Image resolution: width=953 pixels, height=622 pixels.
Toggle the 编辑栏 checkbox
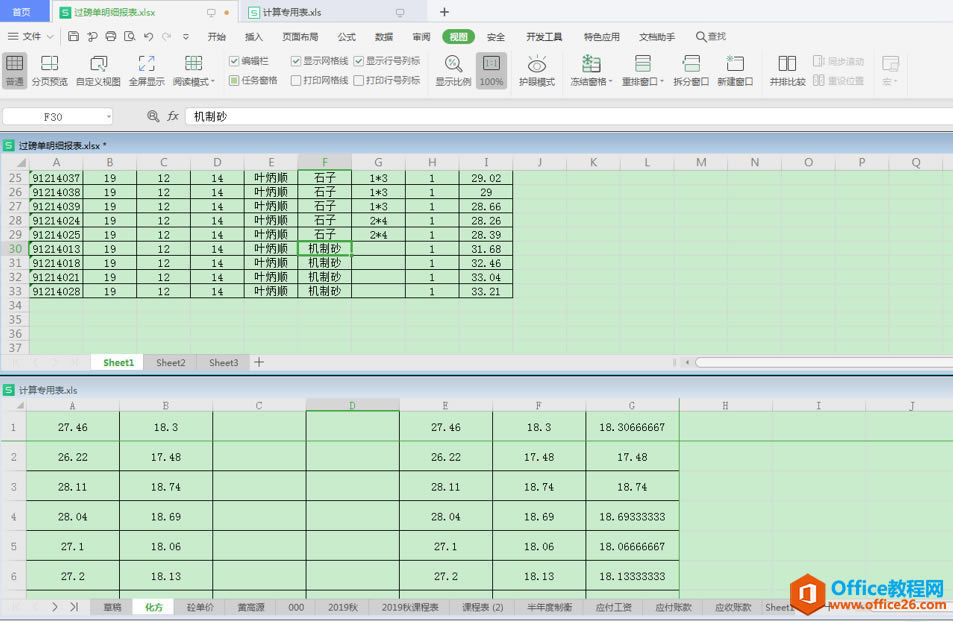[234, 61]
